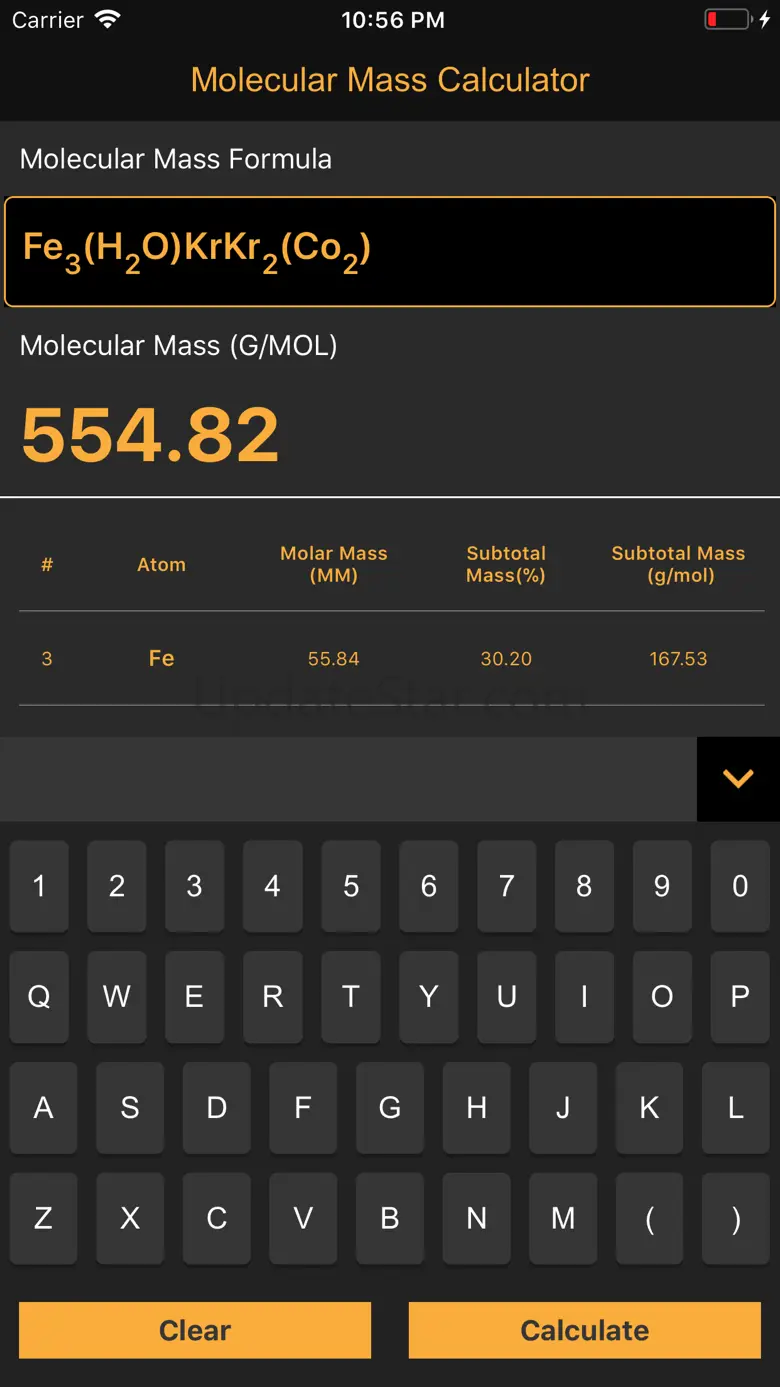Collapse keyboard with the down chevron
780x1387 pixels.
pos(738,779)
